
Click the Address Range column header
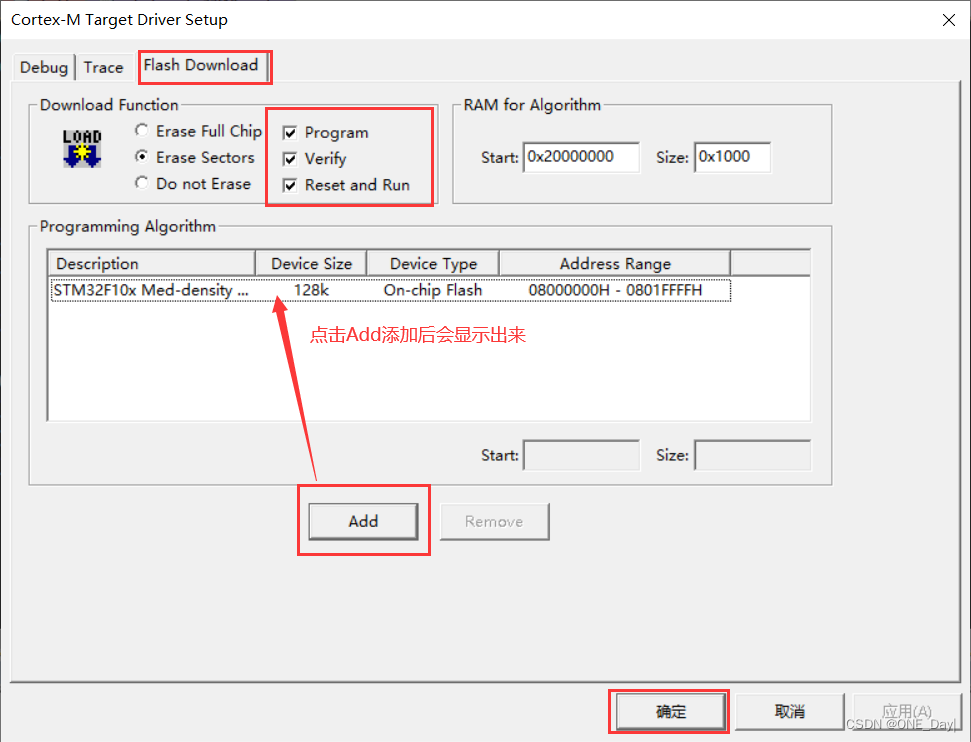point(615,264)
